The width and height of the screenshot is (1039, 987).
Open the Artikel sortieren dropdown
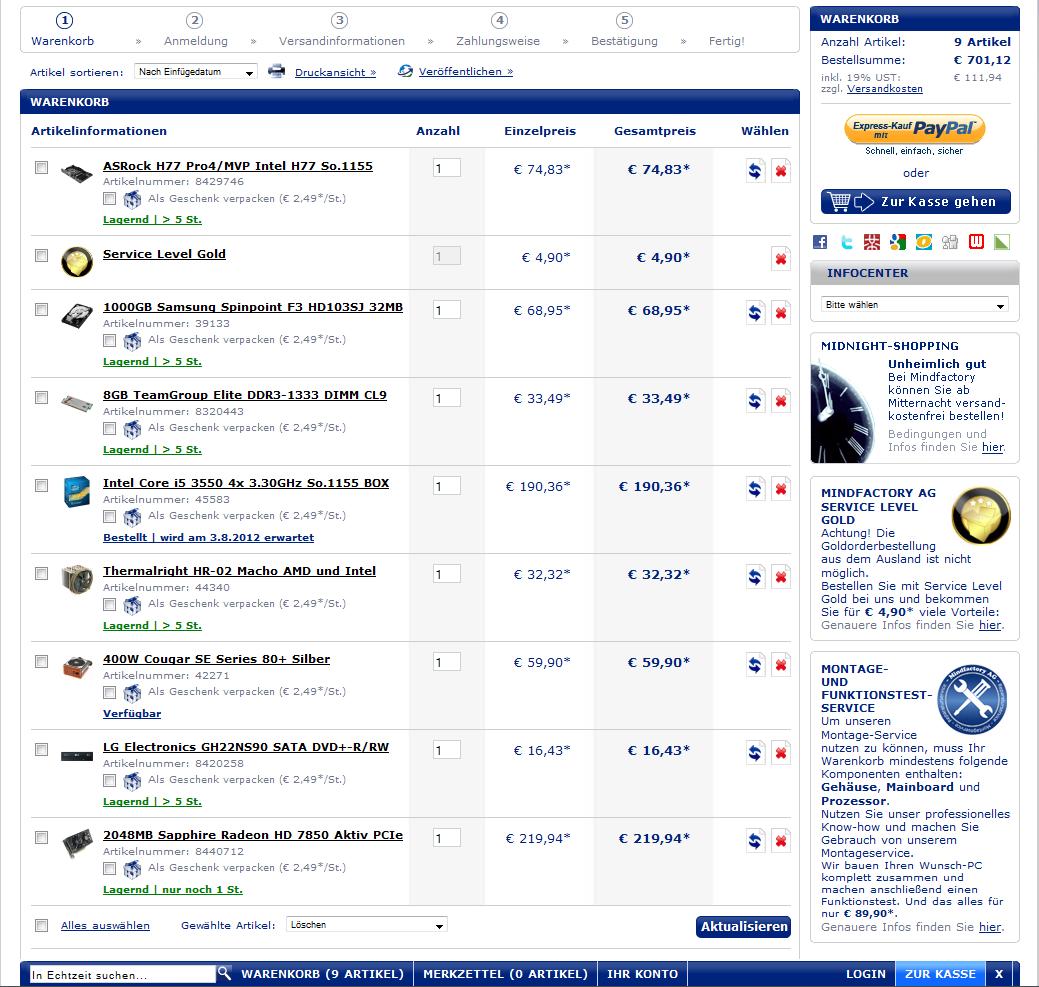tap(195, 72)
